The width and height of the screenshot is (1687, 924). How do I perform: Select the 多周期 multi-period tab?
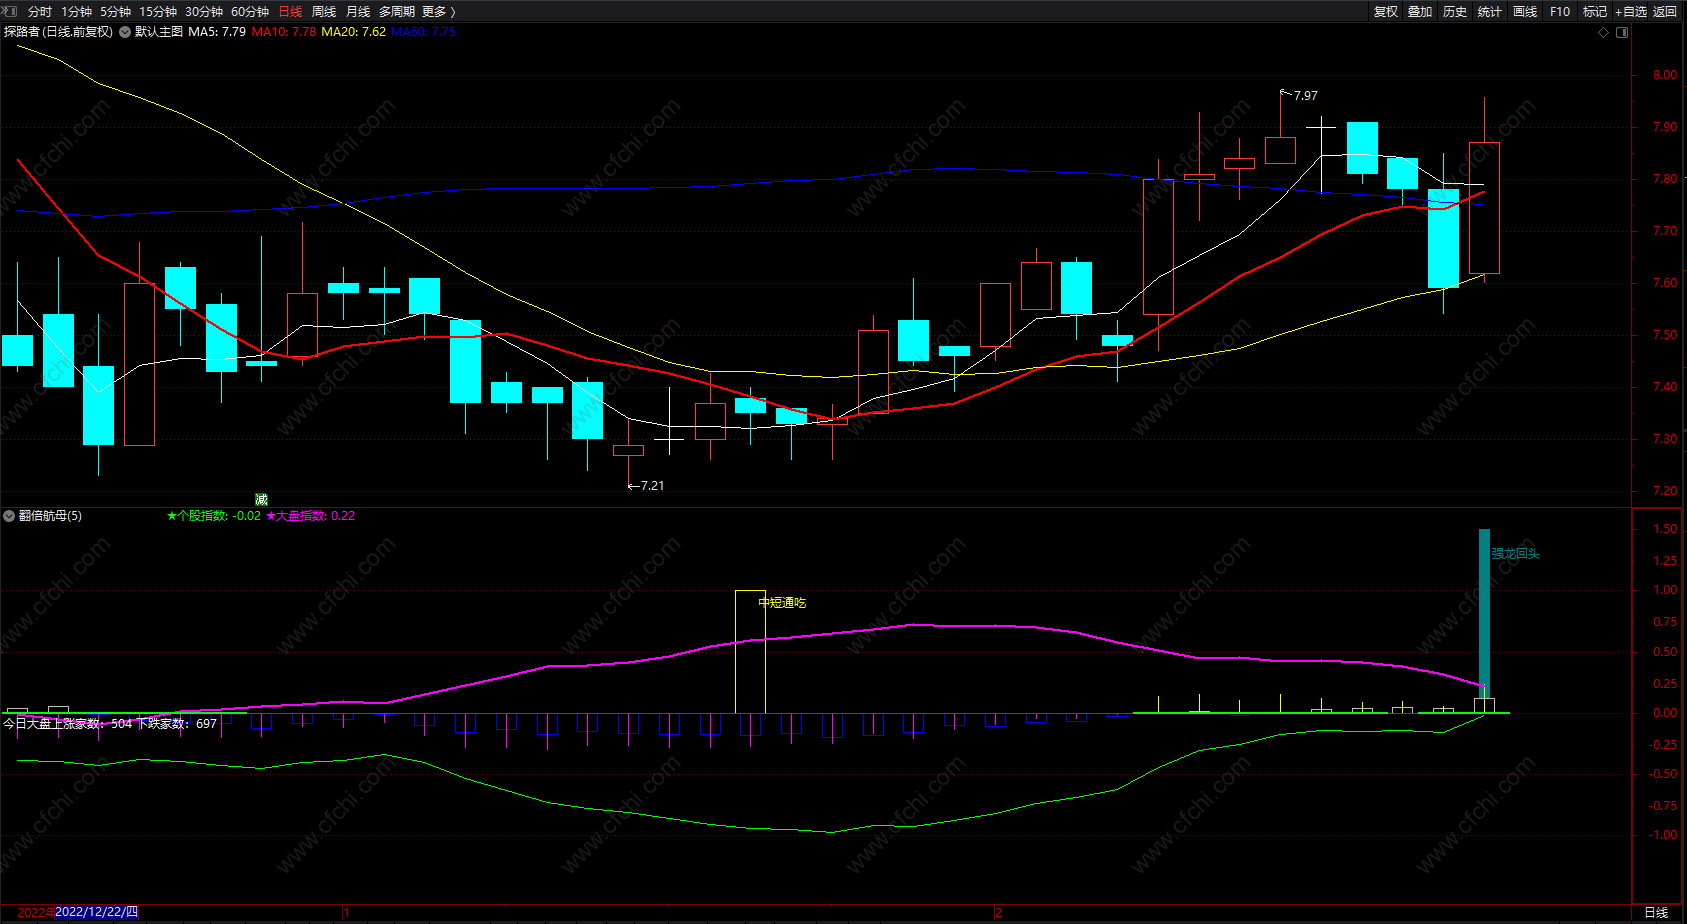pos(397,11)
